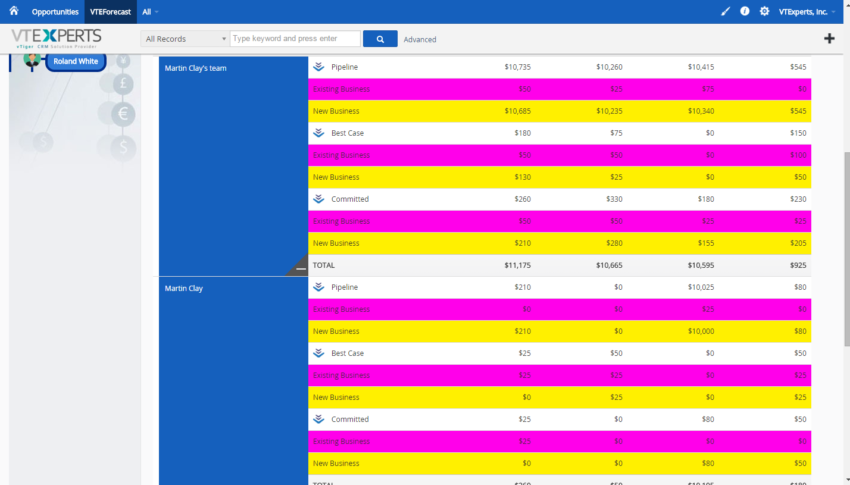
Task: Open the settings gear icon
Action: [764, 11]
